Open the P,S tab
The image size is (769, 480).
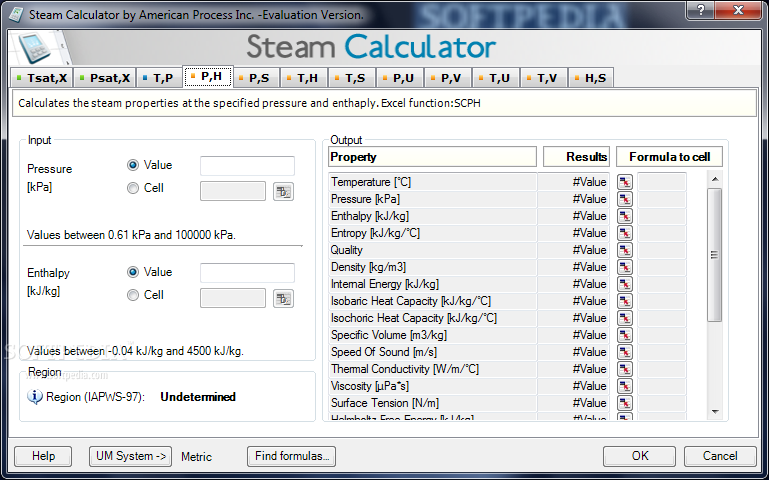click(255, 78)
